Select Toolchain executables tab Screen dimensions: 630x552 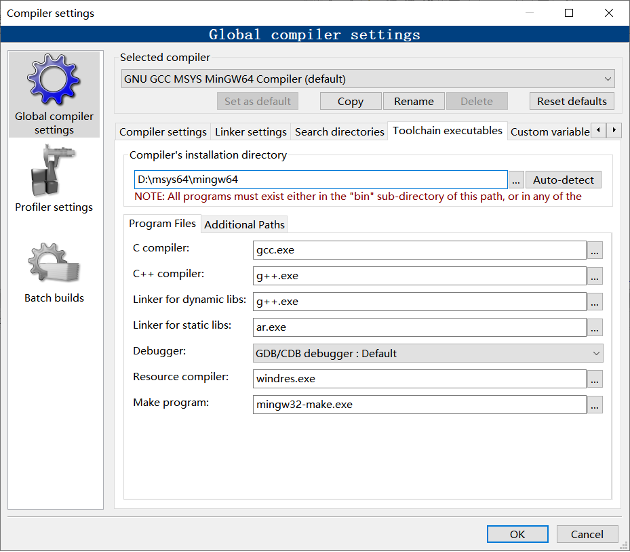tap(448, 131)
